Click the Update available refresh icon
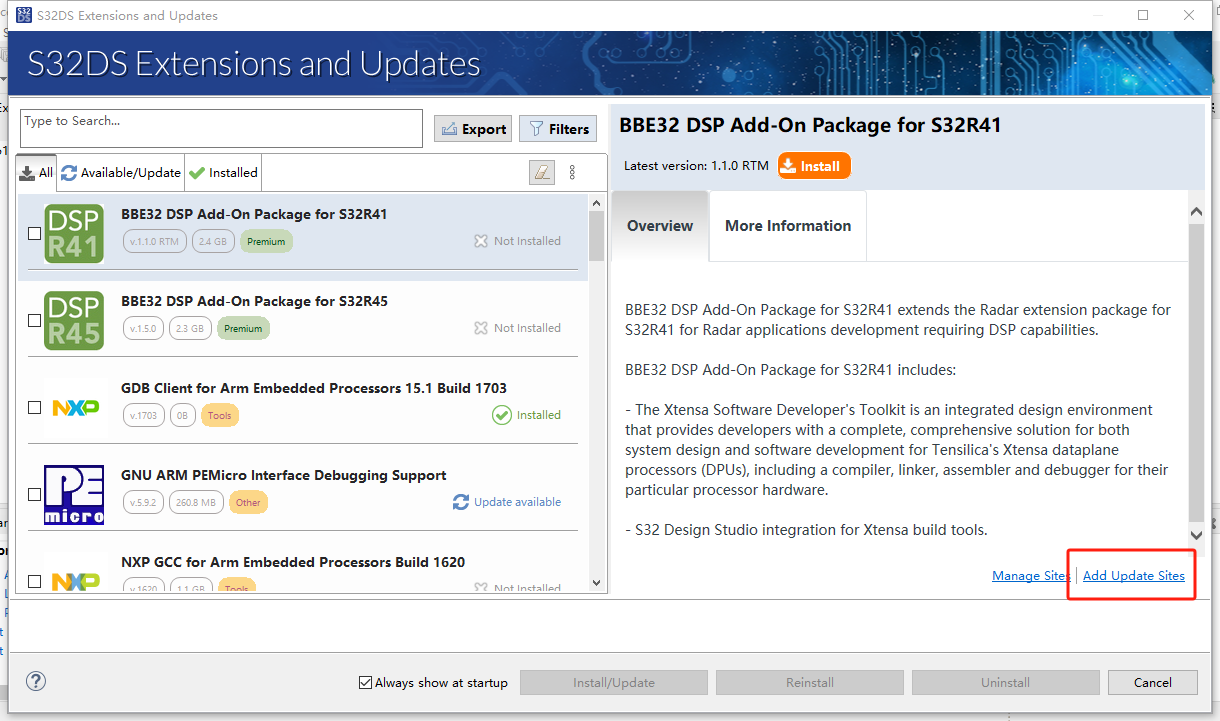The height and width of the screenshot is (721, 1220). pyautogui.click(x=461, y=502)
